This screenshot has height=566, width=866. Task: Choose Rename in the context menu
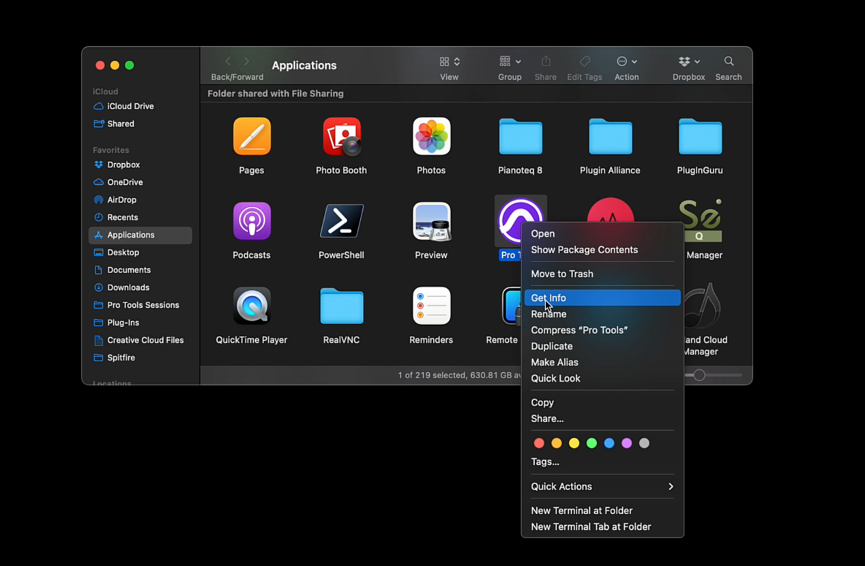[603, 314]
